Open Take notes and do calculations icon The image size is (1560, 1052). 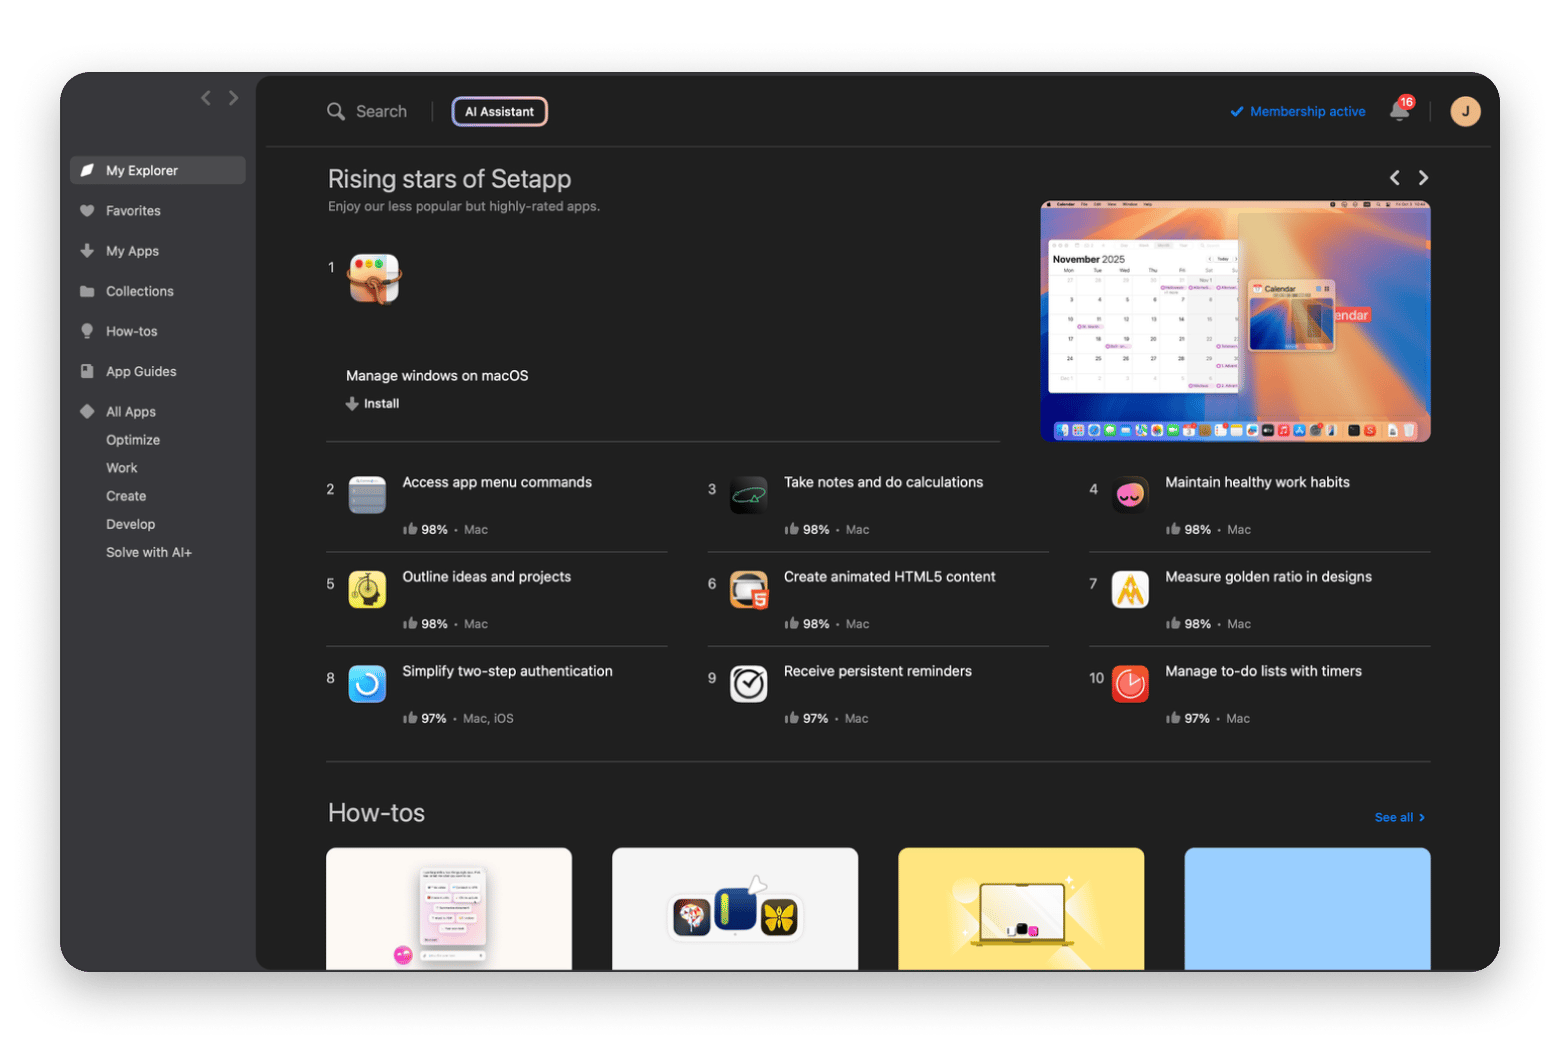point(748,495)
